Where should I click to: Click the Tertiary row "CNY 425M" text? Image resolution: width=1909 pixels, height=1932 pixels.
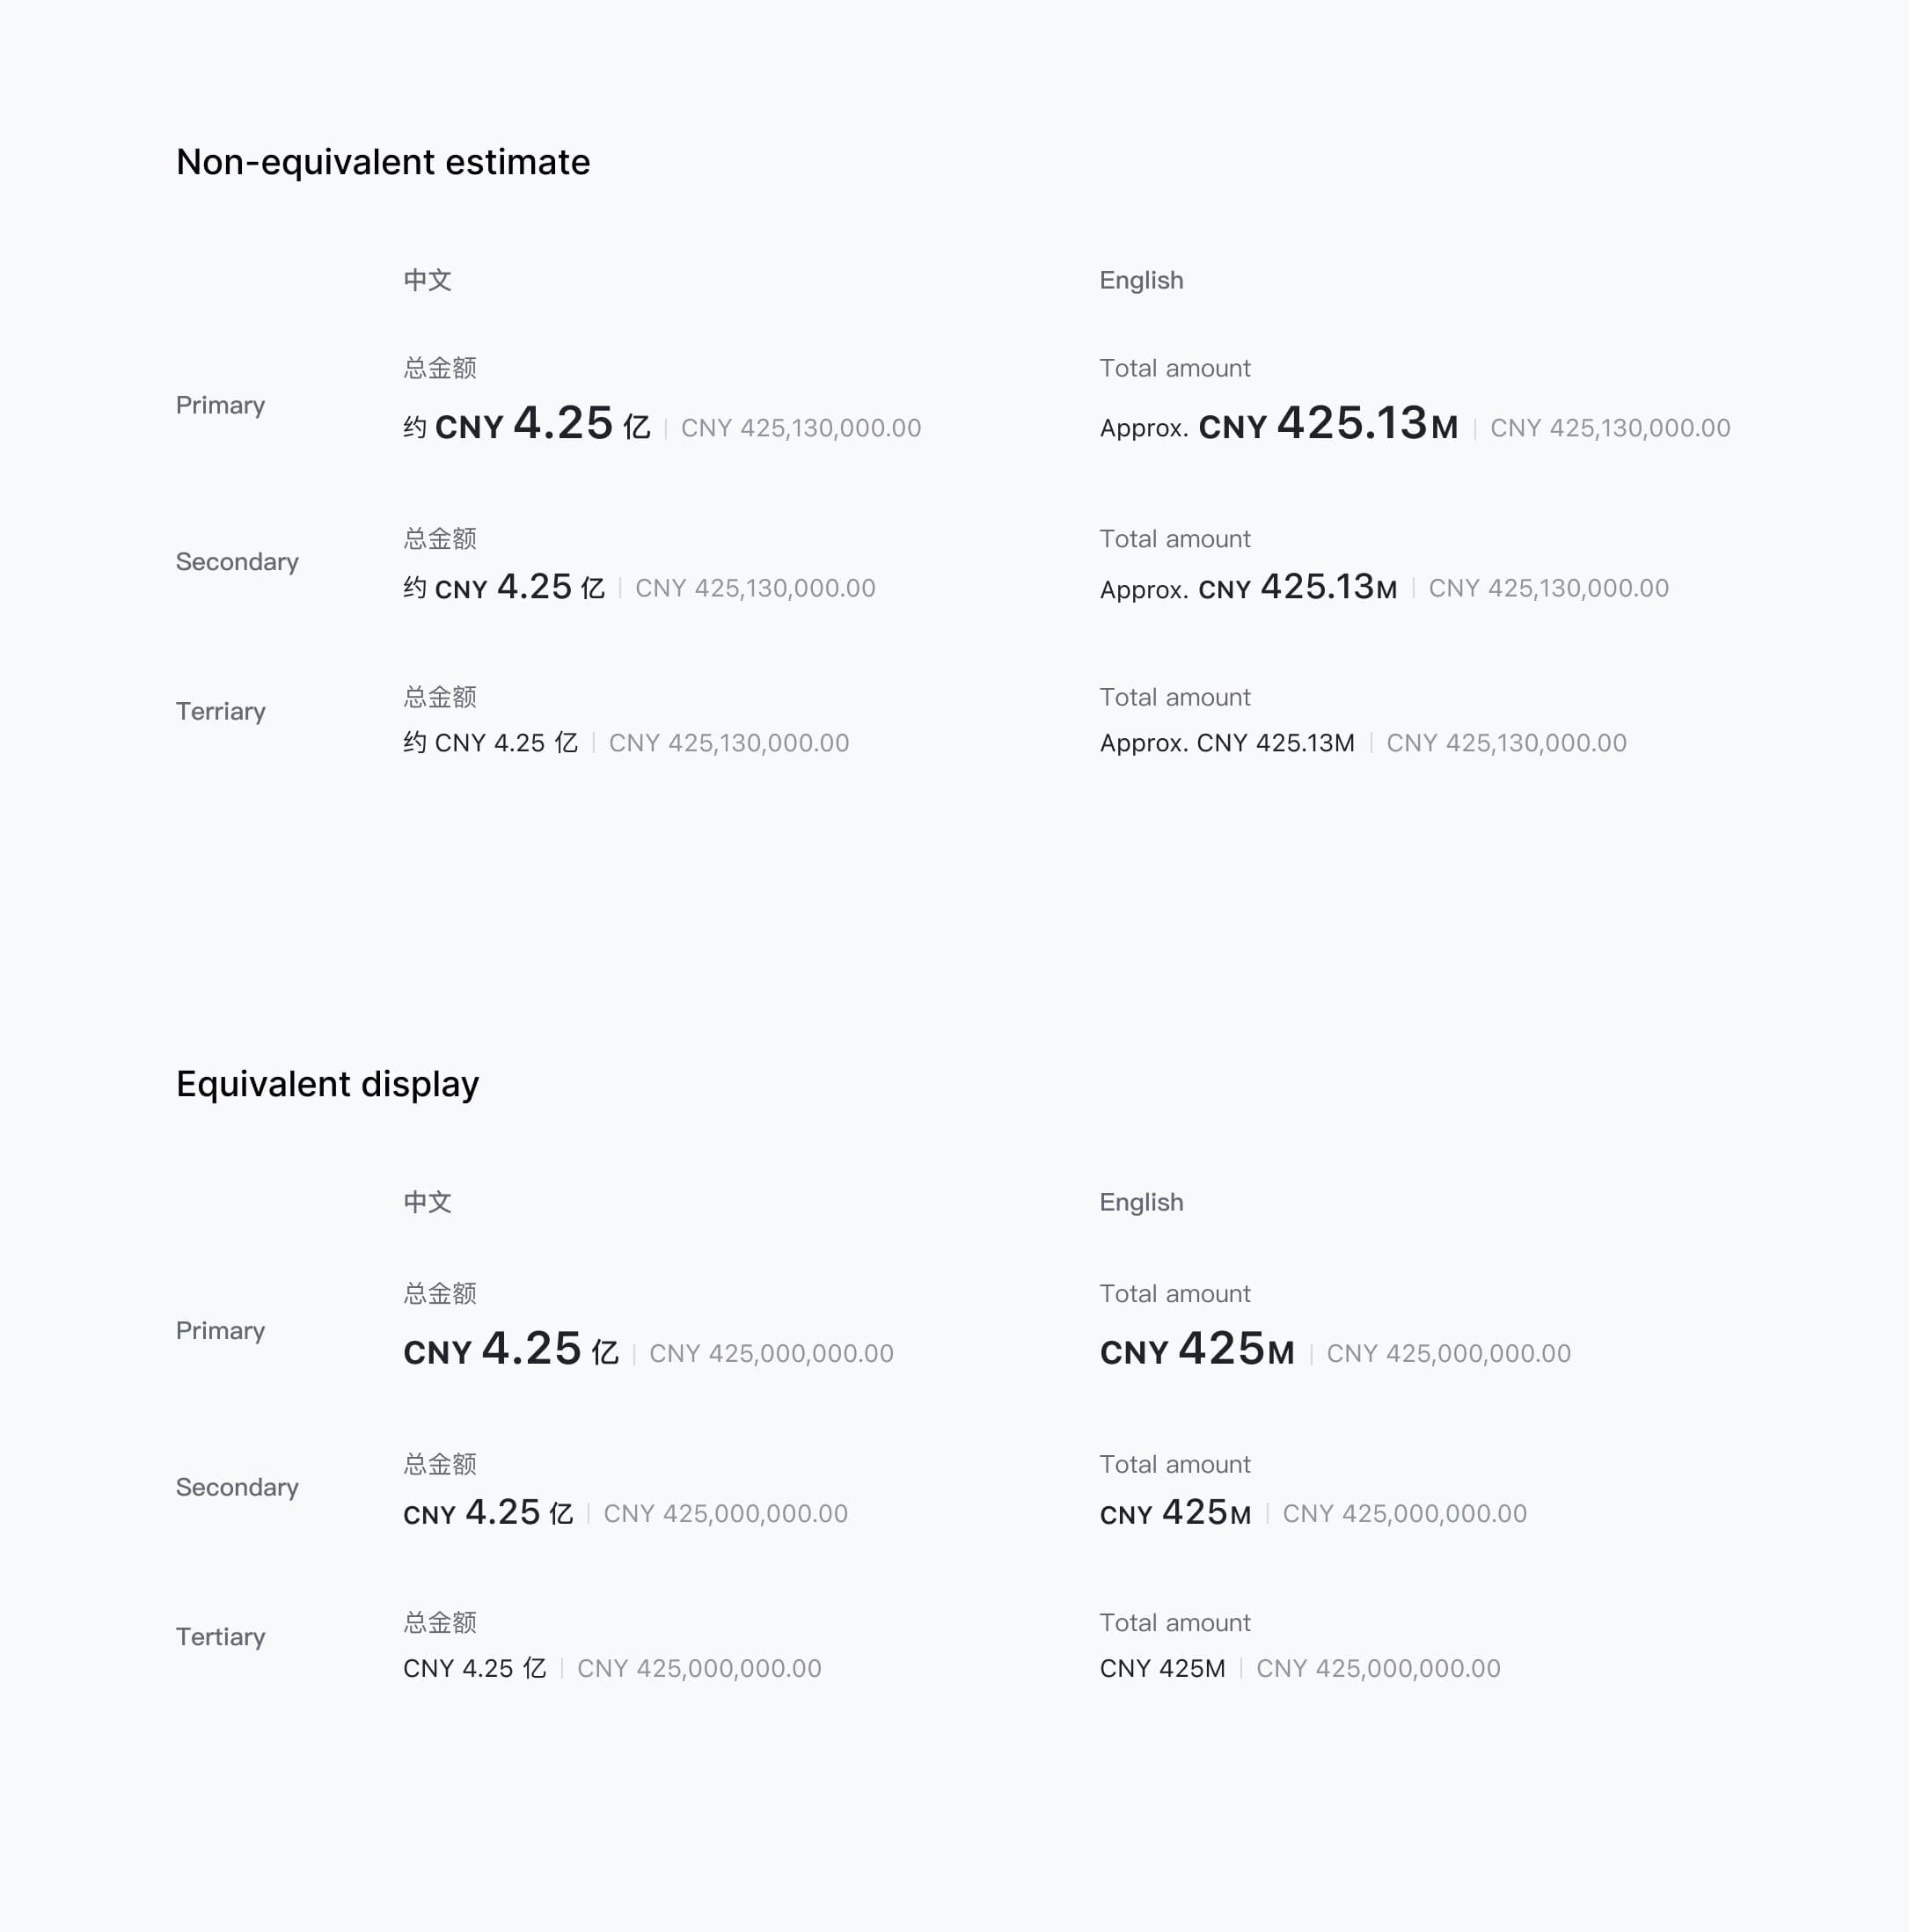[1162, 1668]
